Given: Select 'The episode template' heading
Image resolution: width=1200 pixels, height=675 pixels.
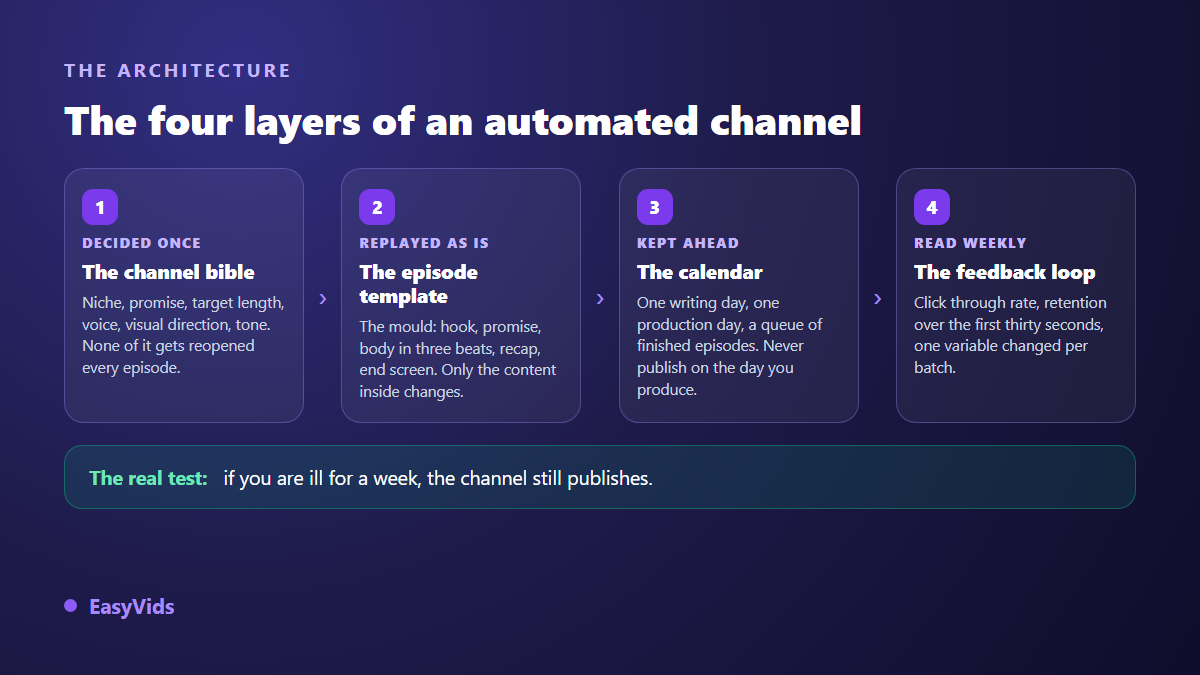Looking at the screenshot, I should 418,284.
